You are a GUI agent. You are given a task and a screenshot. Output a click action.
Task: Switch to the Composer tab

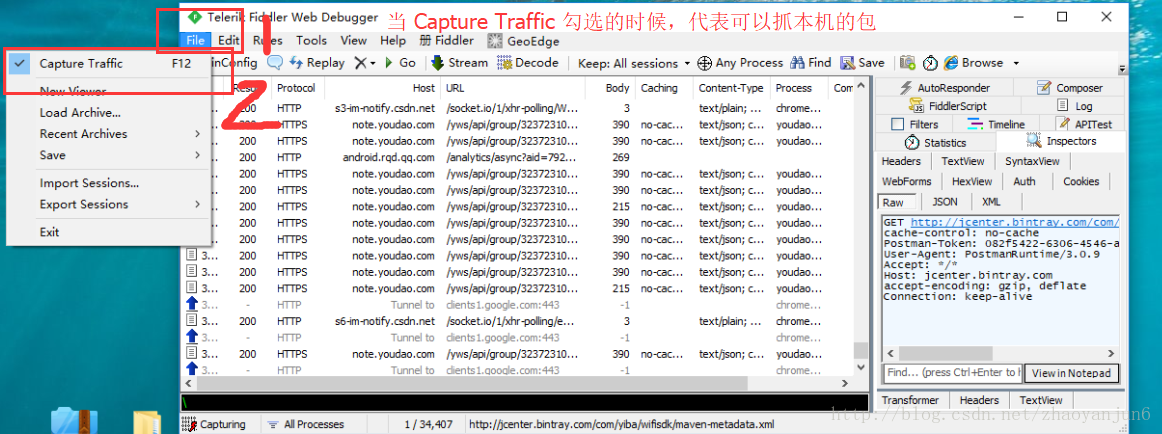(x=1069, y=88)
